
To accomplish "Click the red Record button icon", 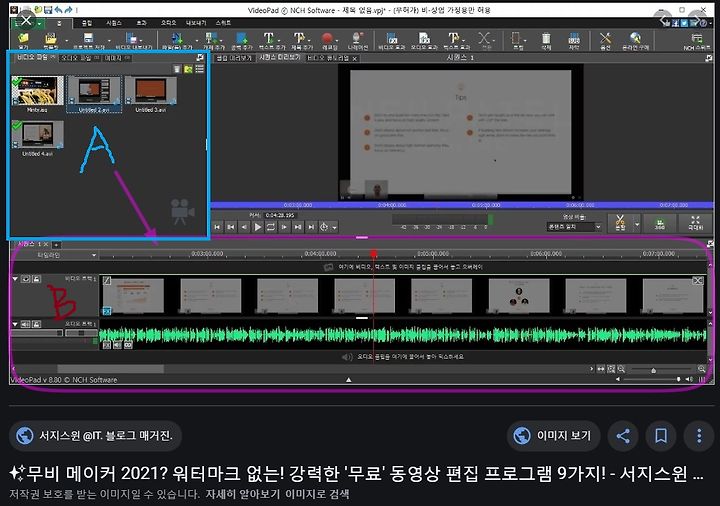I will [x=327, y=38].
